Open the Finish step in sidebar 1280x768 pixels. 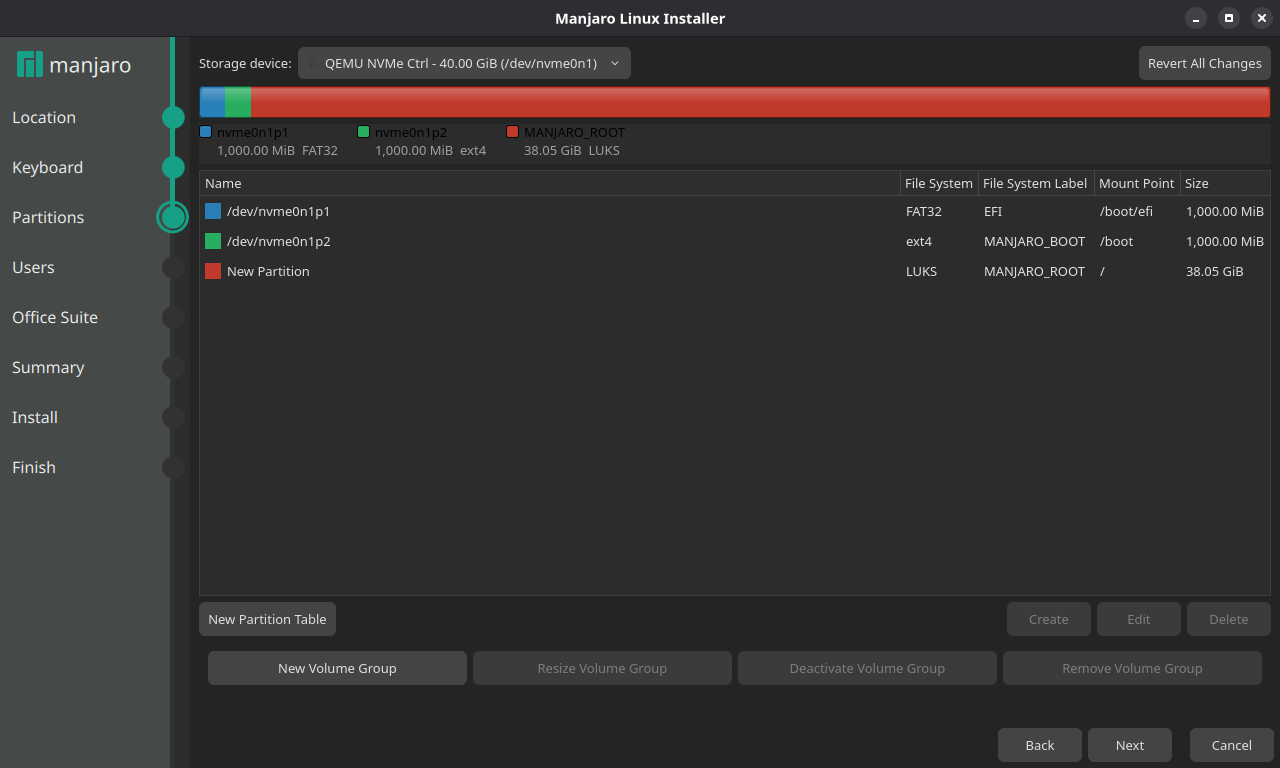34,467
